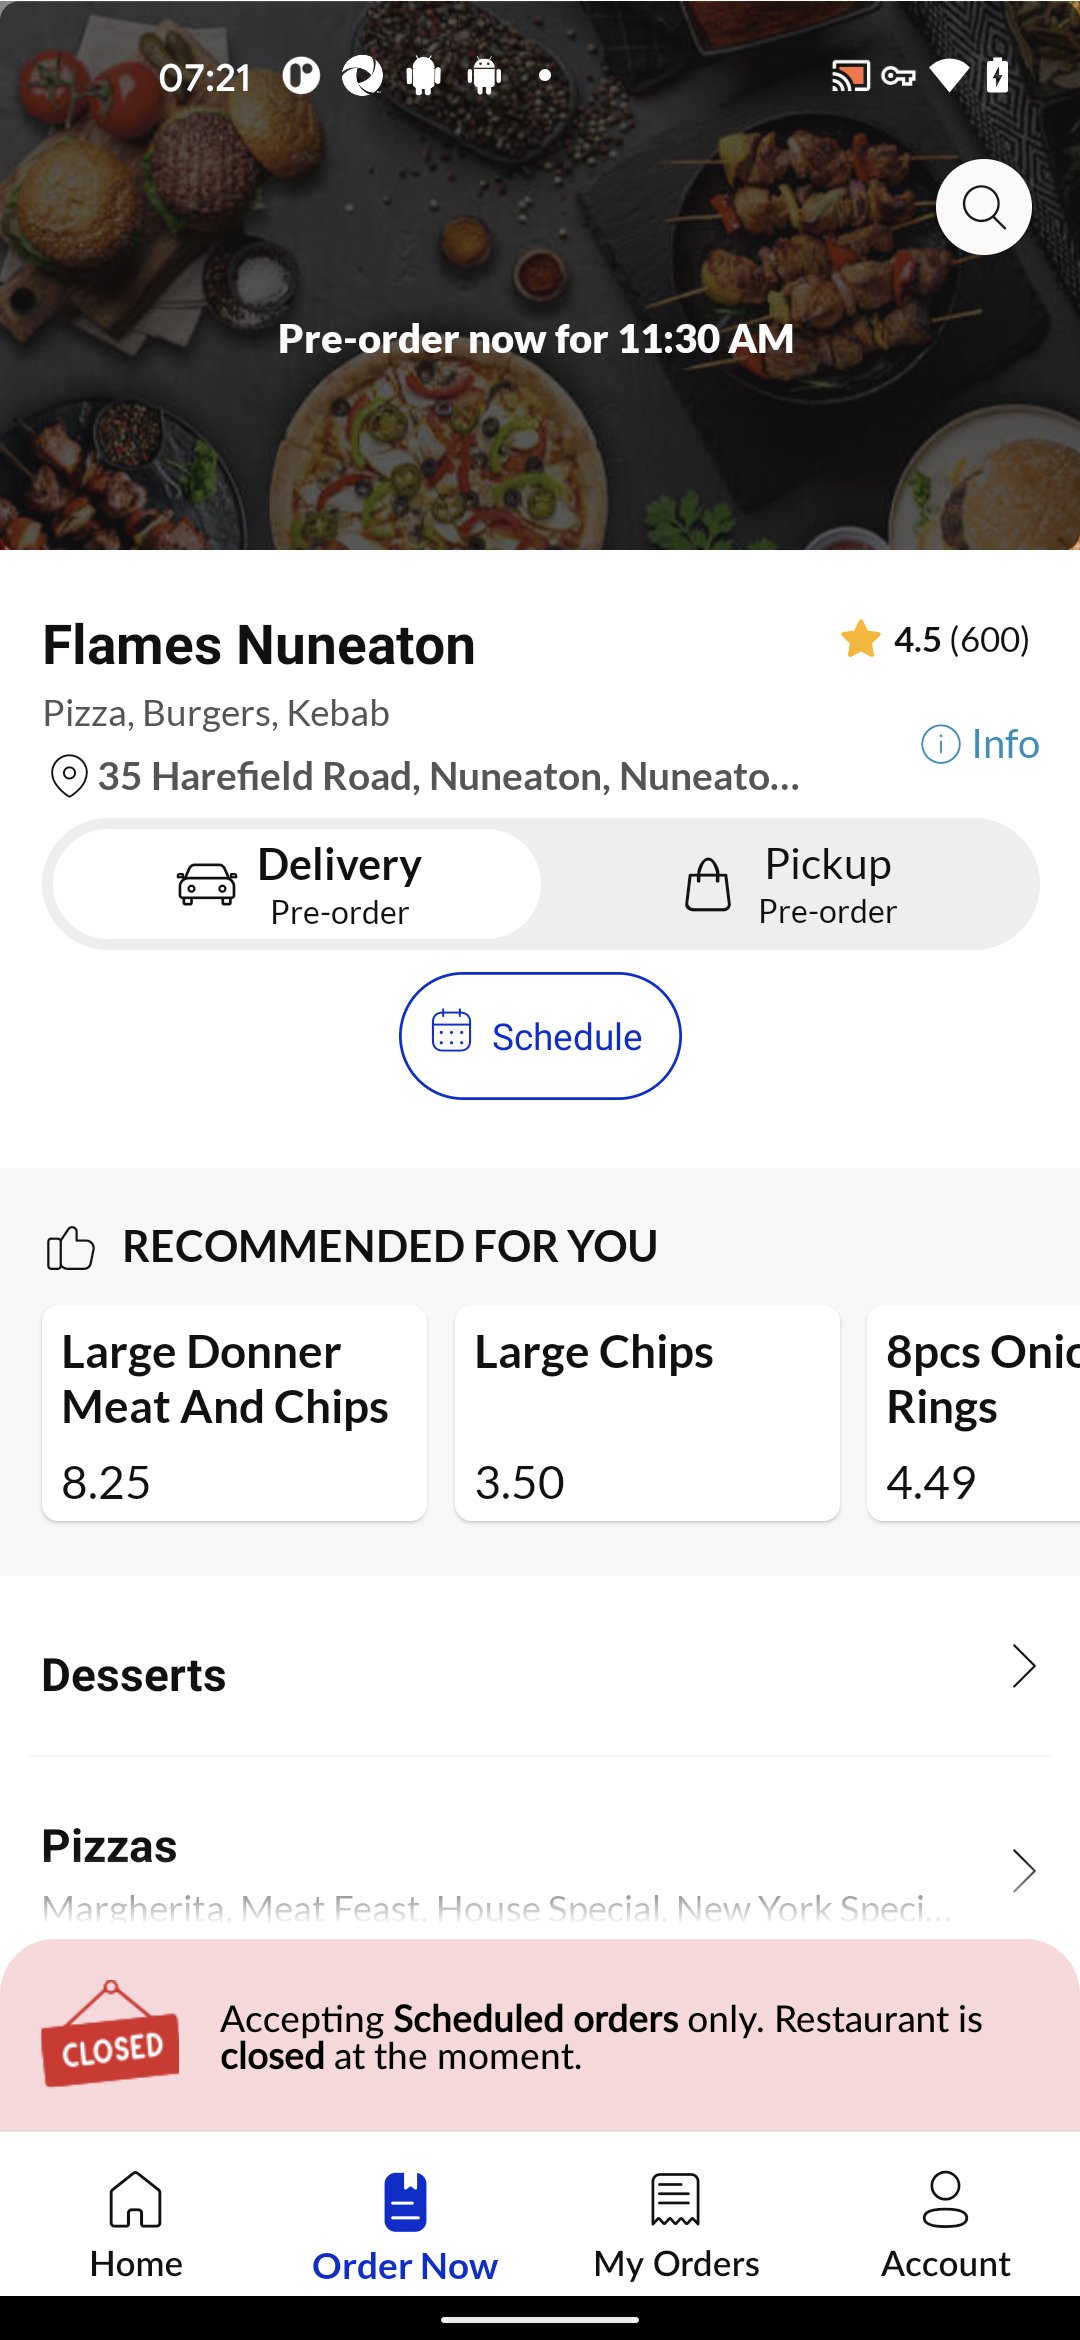Select Delivery Pre-order option
1080x2340 pixels.
point(297,884)
